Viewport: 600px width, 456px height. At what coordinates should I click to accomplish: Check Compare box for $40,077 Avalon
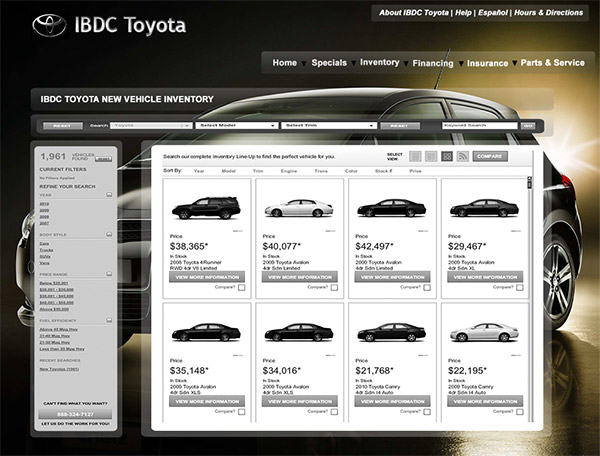pos(334,288)
